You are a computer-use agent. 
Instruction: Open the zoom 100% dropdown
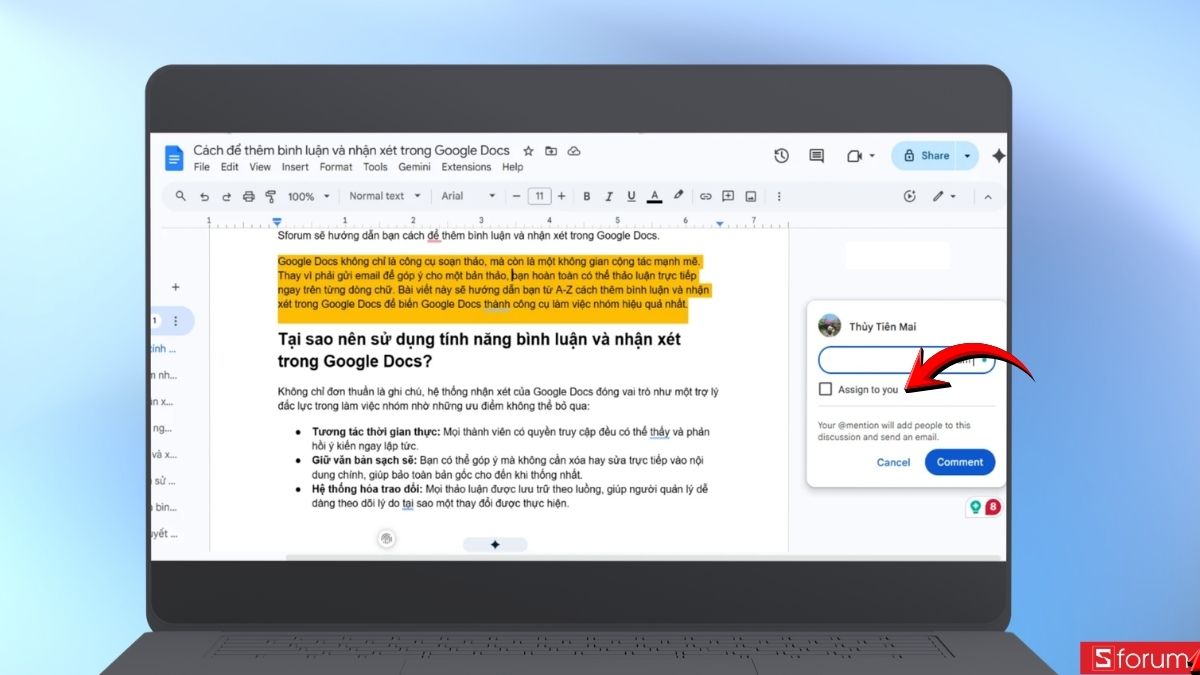[307, 196]
